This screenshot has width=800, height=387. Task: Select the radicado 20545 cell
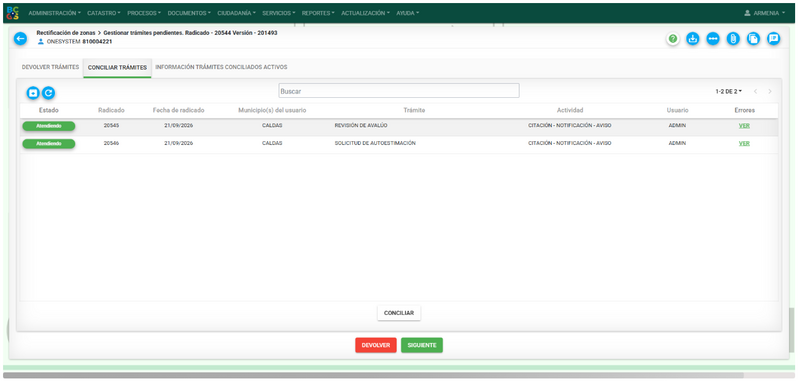(111, 125)
